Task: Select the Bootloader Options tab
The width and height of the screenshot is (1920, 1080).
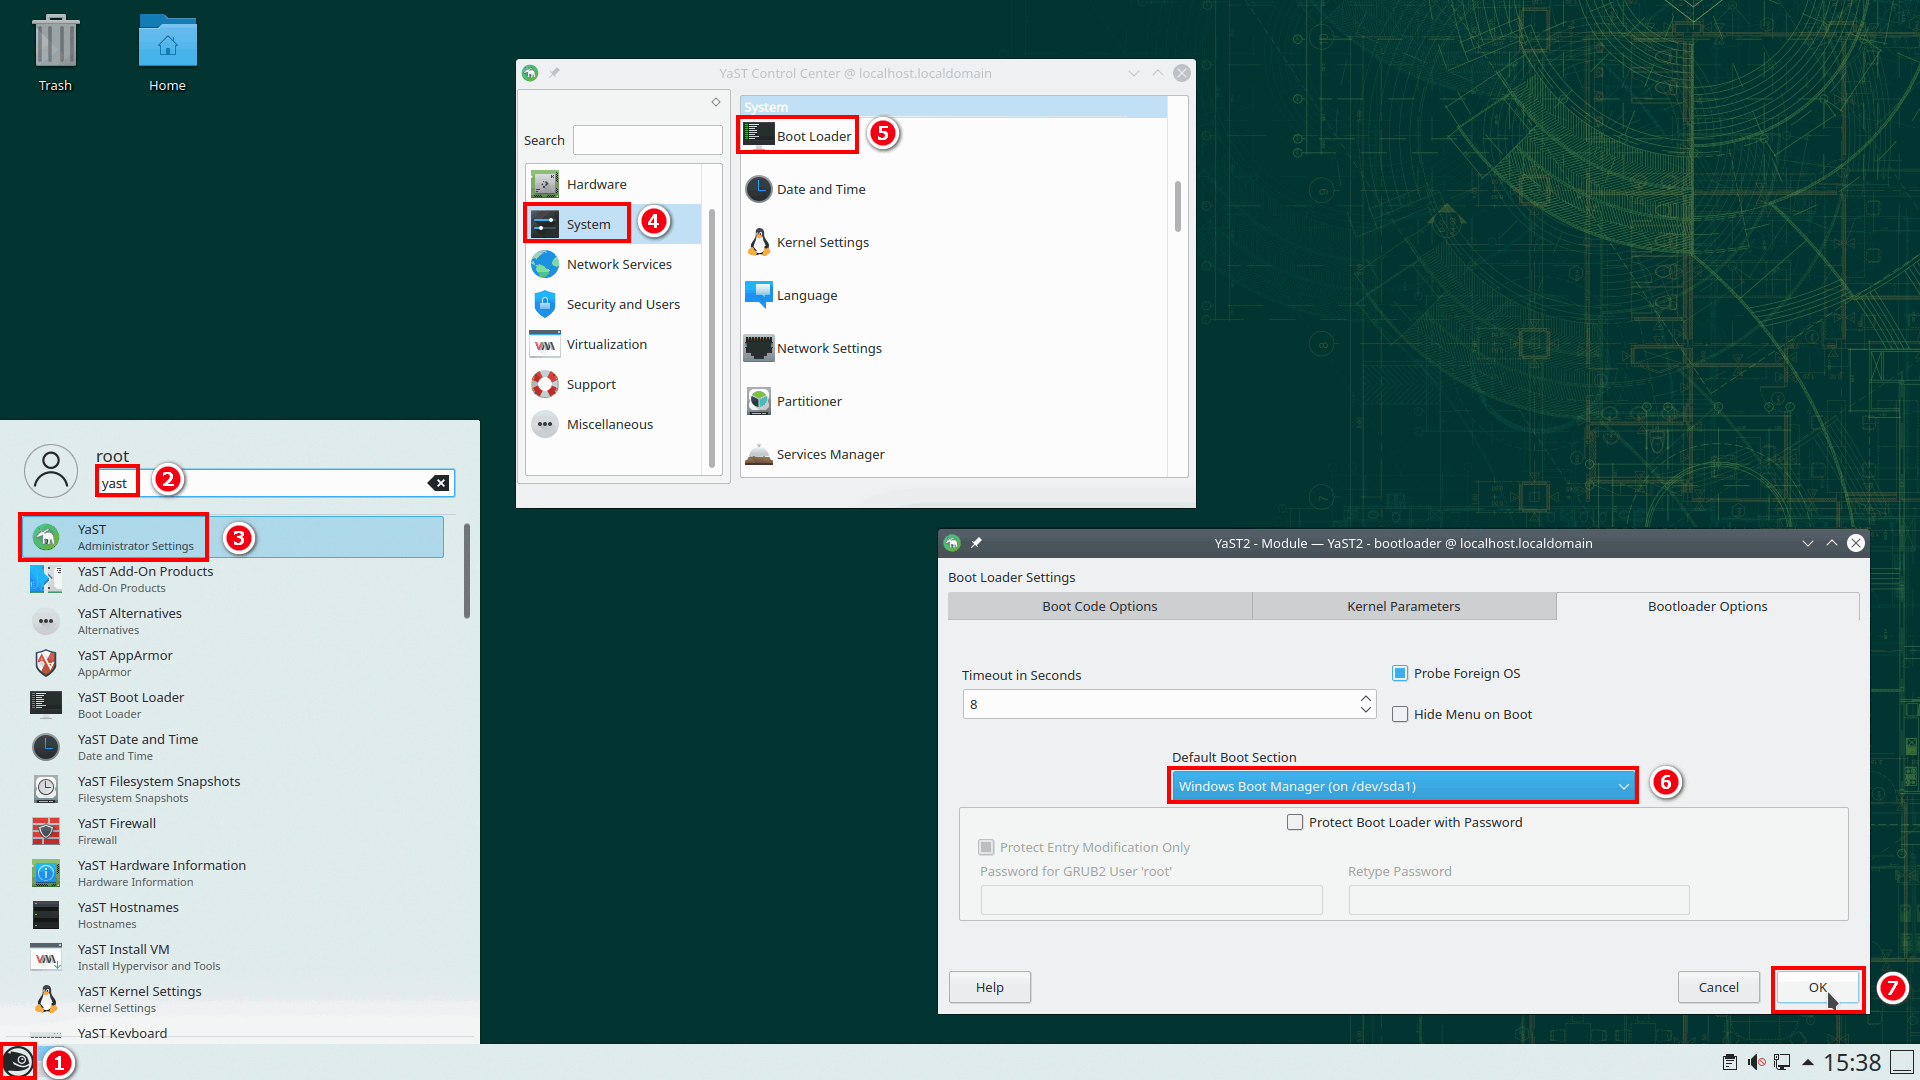Action: [1708, 606]
